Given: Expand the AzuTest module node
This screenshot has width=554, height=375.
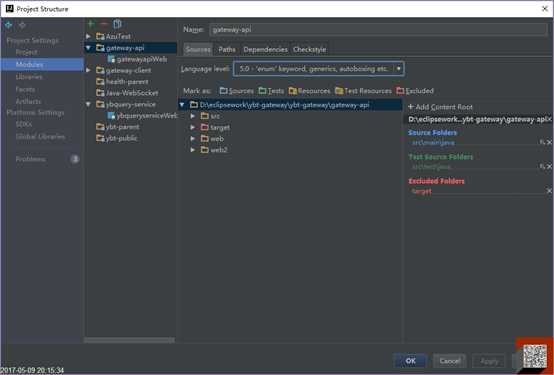Looking at the screenshot, I should (x=88, y=36).
